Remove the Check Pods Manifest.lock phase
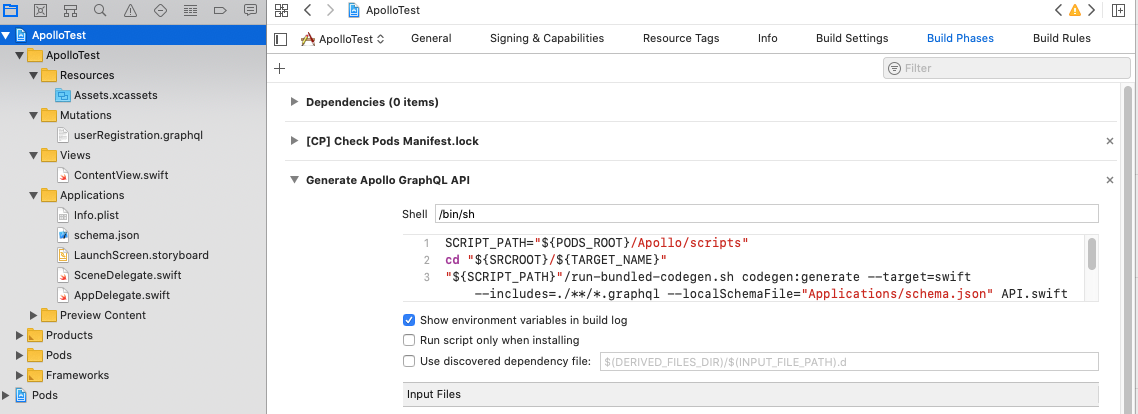This screenshot has width=1138, height=414. point(1110,141)
